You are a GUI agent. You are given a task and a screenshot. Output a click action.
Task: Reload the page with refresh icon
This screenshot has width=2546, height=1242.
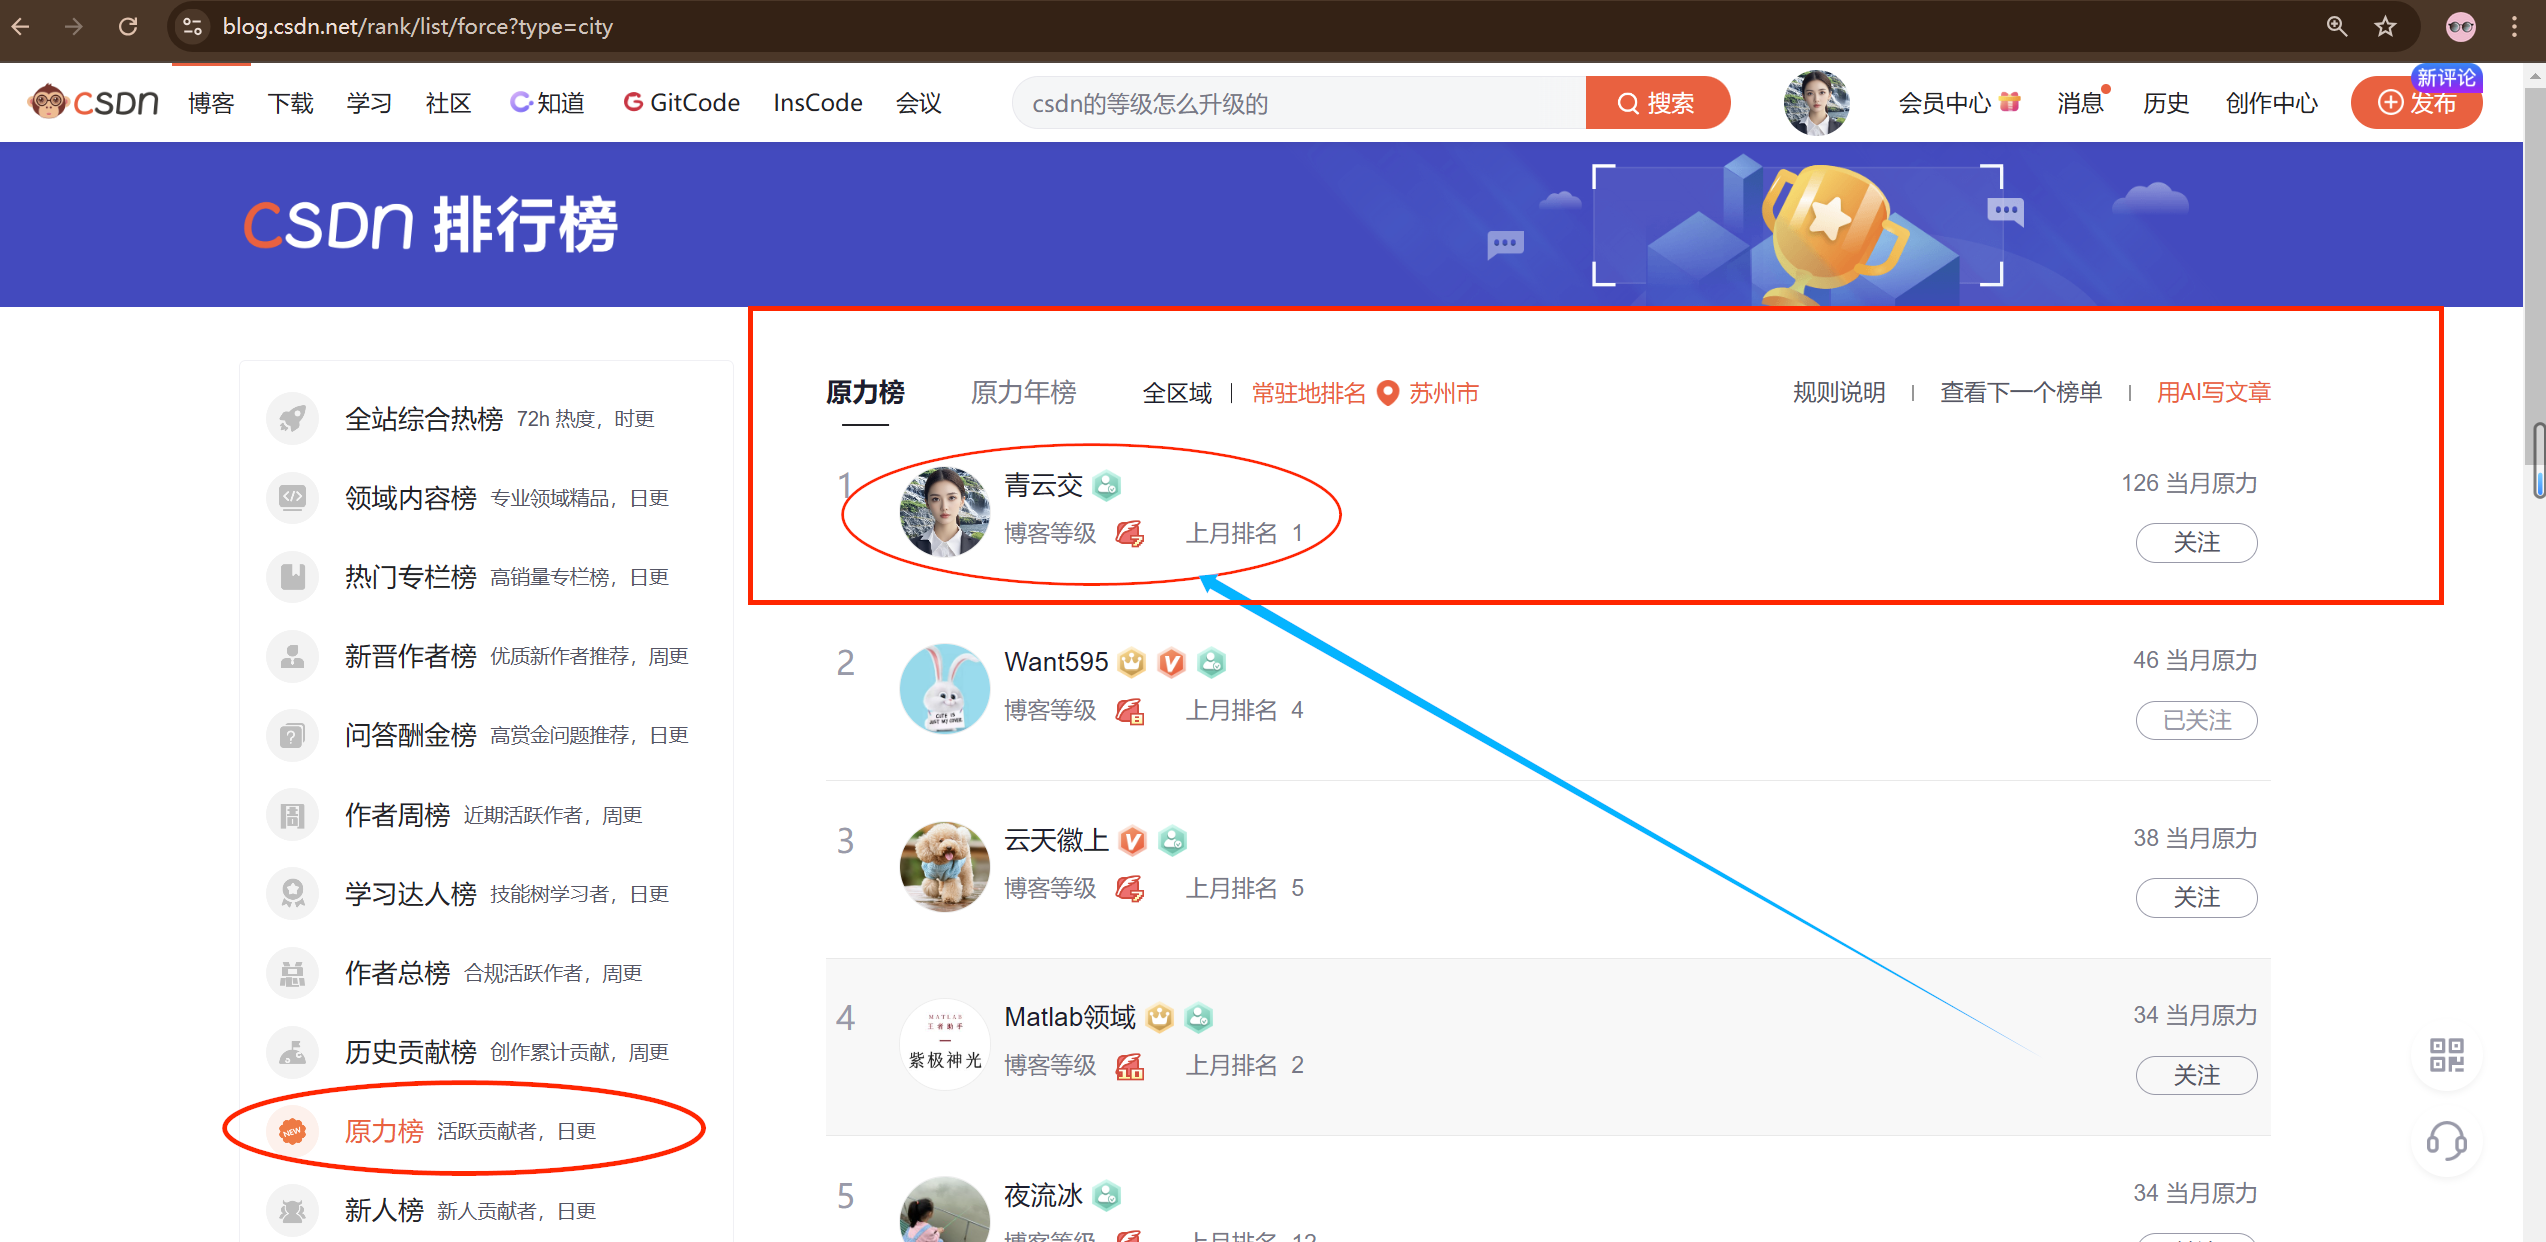pyautogui.click(x=128, y=26)
